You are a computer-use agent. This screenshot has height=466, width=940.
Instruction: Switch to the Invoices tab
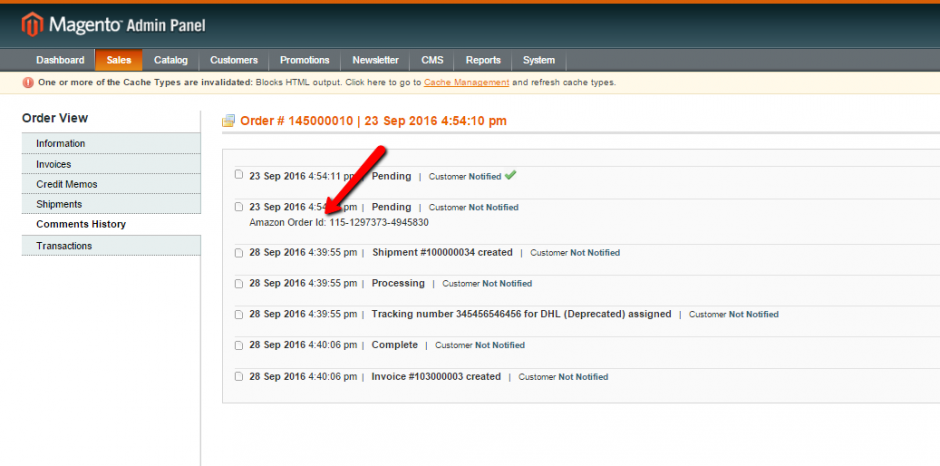point(112,164)
